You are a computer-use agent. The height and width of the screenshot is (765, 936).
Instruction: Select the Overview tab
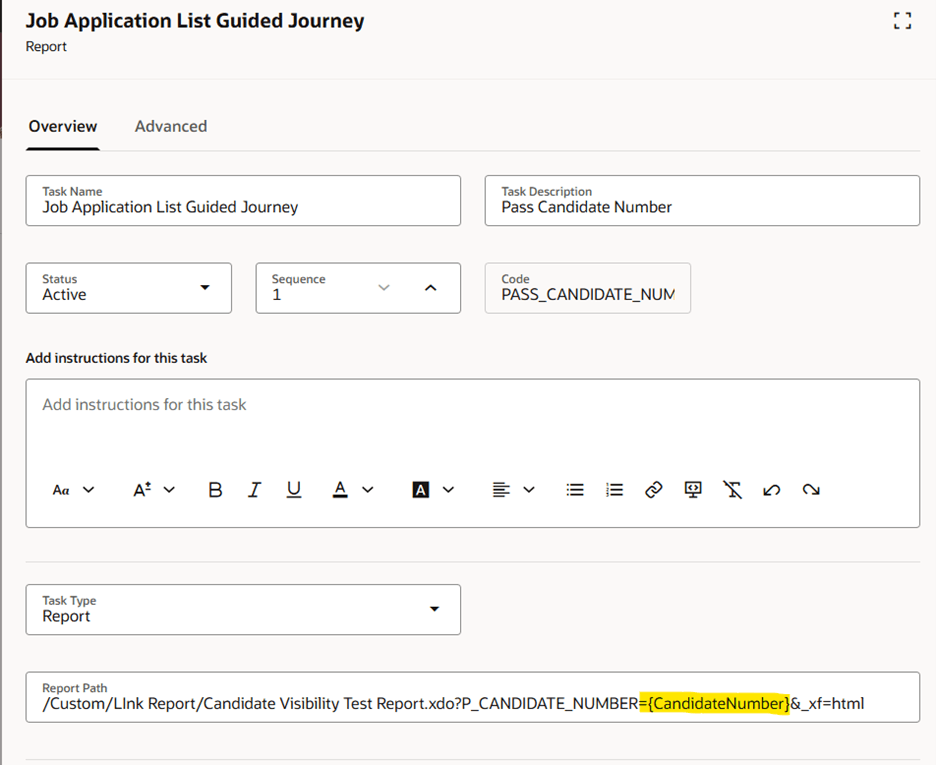coord(63,127)
